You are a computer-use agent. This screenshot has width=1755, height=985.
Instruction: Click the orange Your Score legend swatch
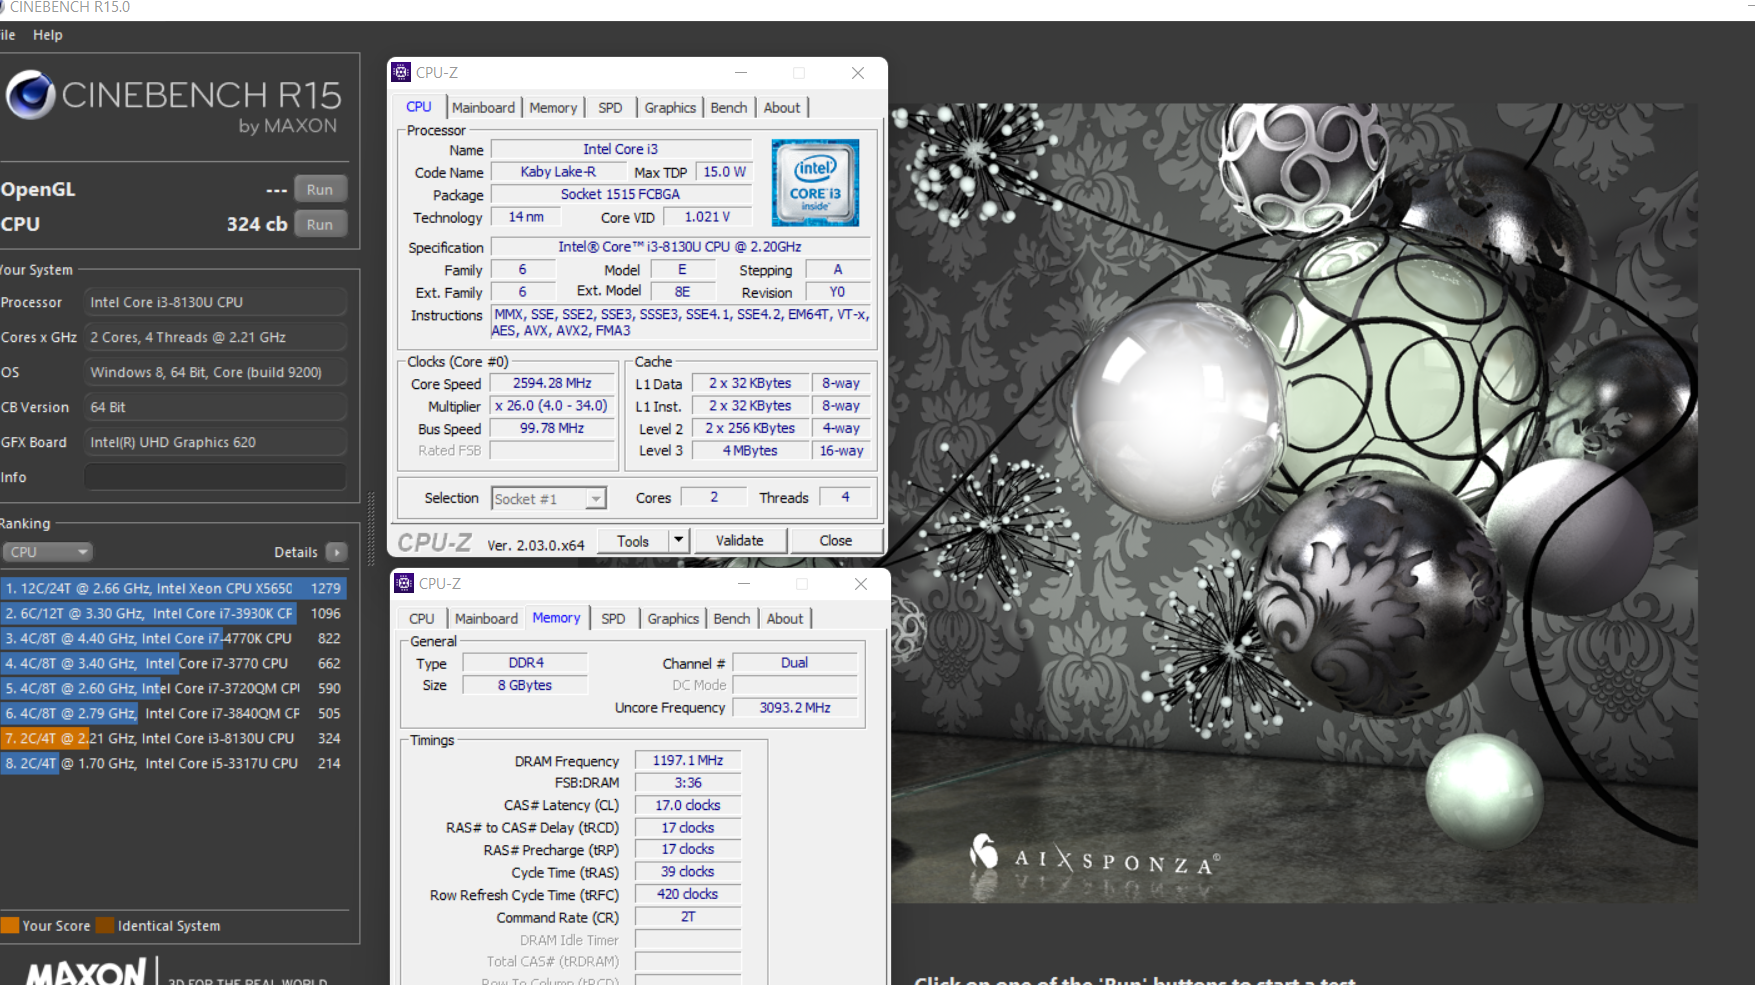click(x=10, y=925)
